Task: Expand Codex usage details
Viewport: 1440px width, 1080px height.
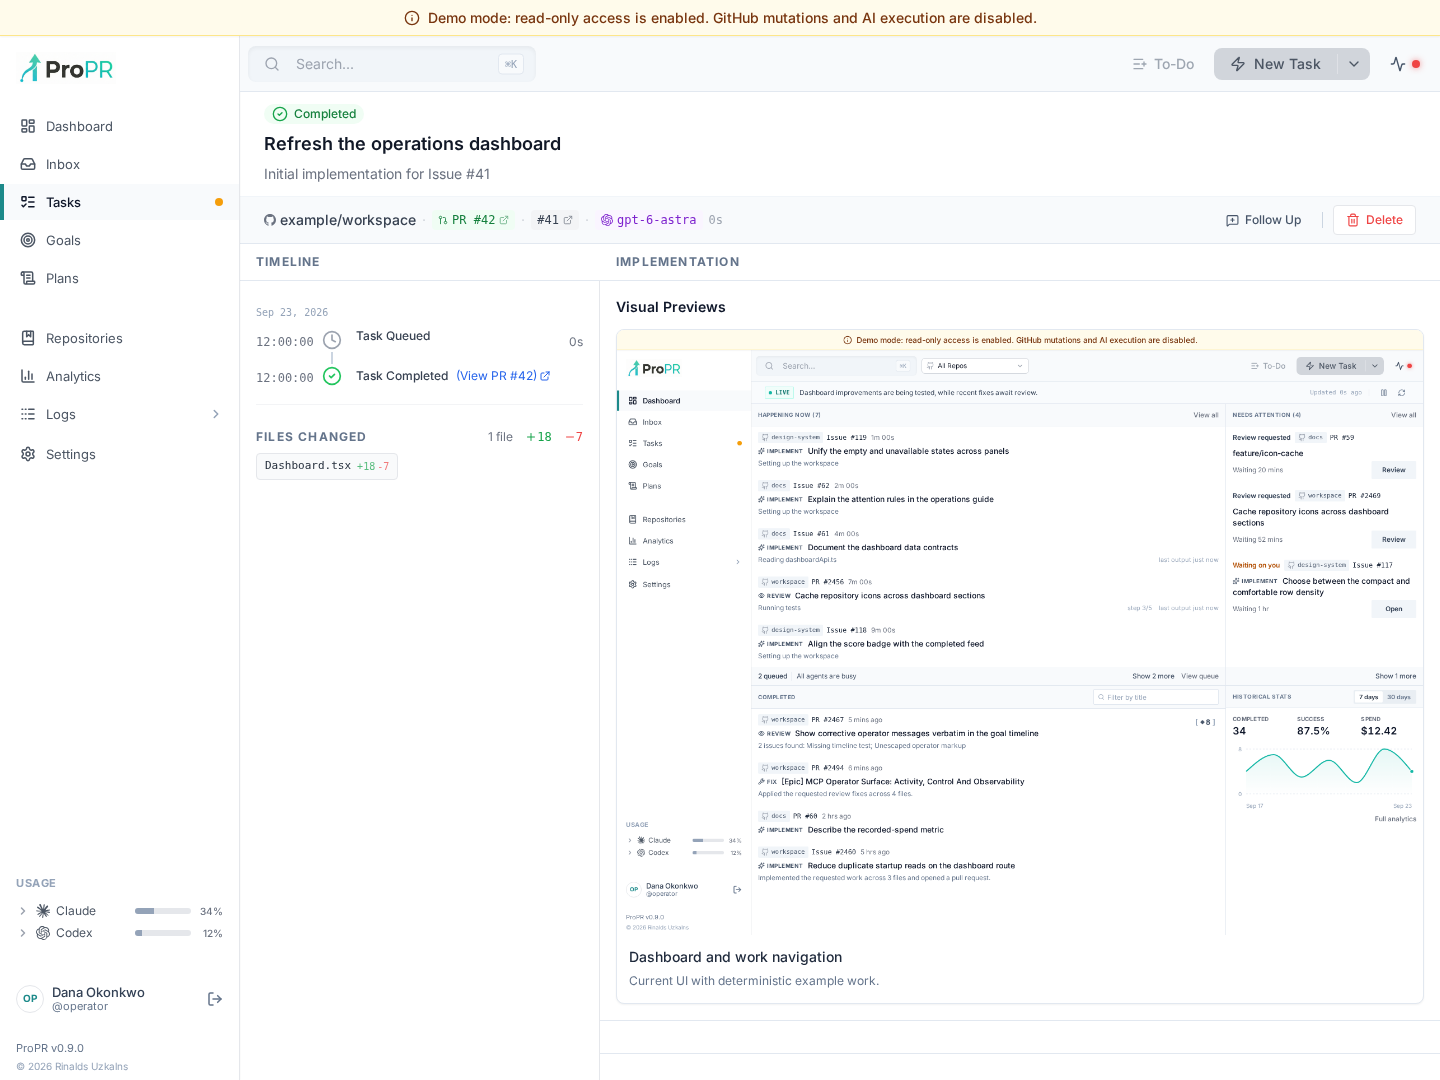Action: point(23,933)
